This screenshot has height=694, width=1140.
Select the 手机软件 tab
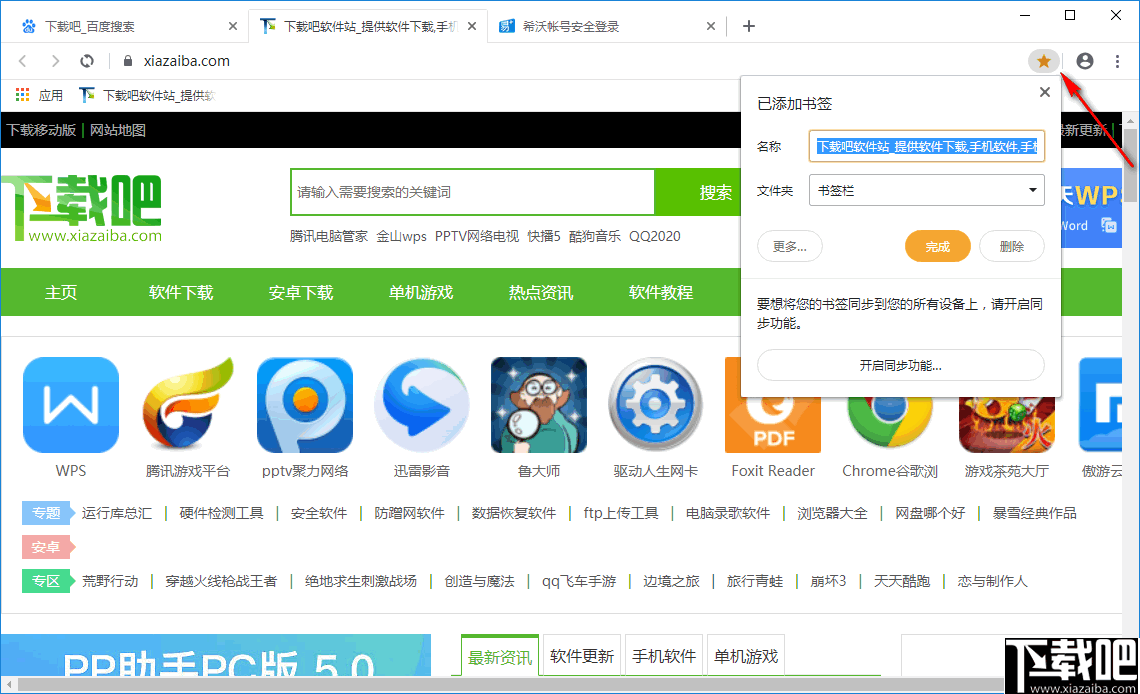point(665,656)
